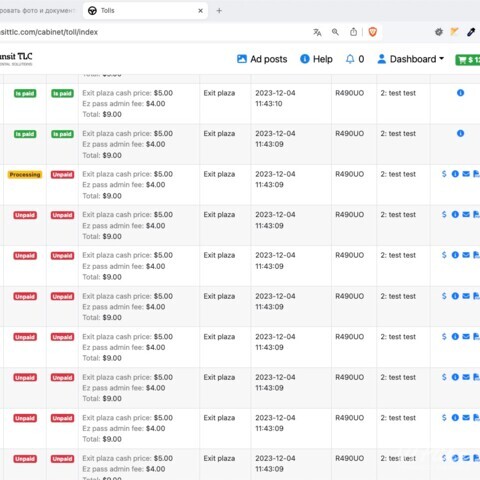Expand the Dashboard dropdown caret
The width and height of the screenshot is (480, 480).
(x=441, y=59)
